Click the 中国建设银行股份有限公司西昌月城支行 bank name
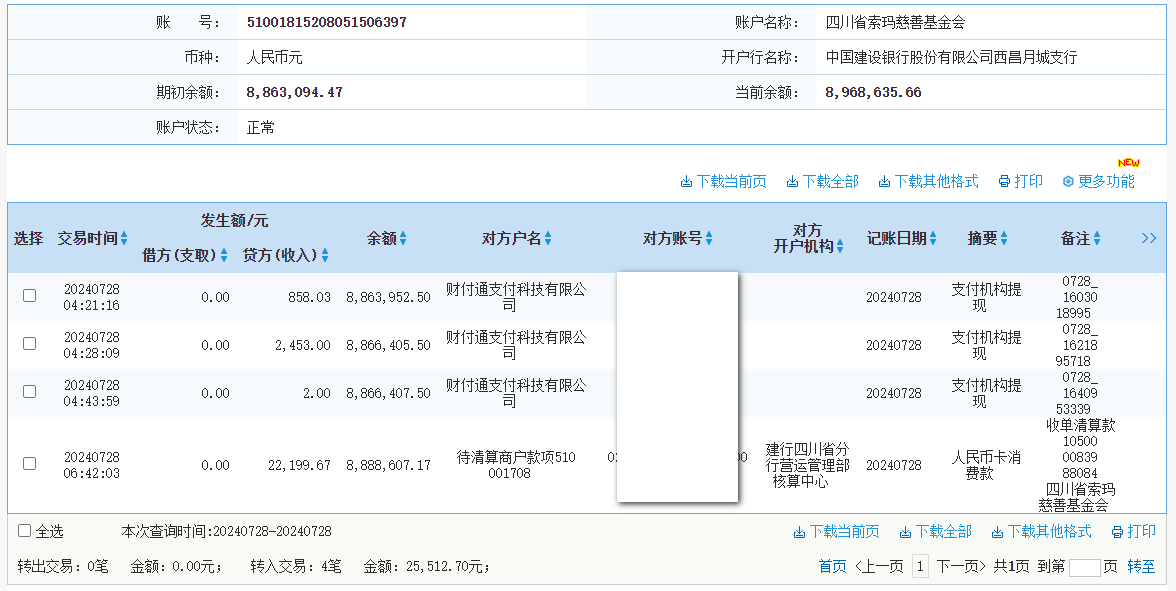 coord(951,57)
